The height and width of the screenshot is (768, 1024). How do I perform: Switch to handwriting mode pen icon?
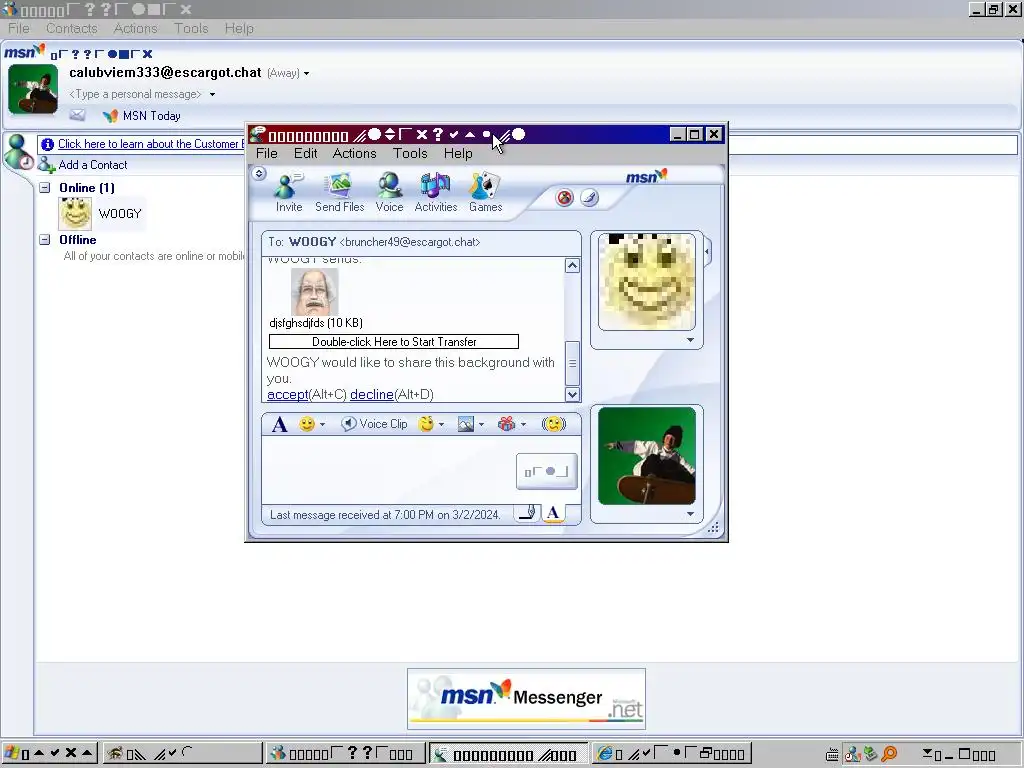click(x=528, y=513)
